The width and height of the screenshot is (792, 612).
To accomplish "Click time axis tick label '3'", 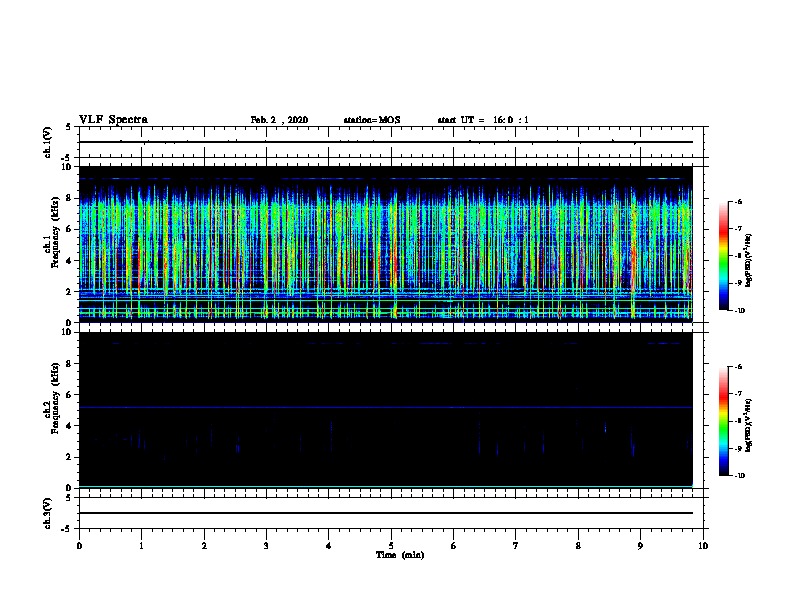I will 266,546.
